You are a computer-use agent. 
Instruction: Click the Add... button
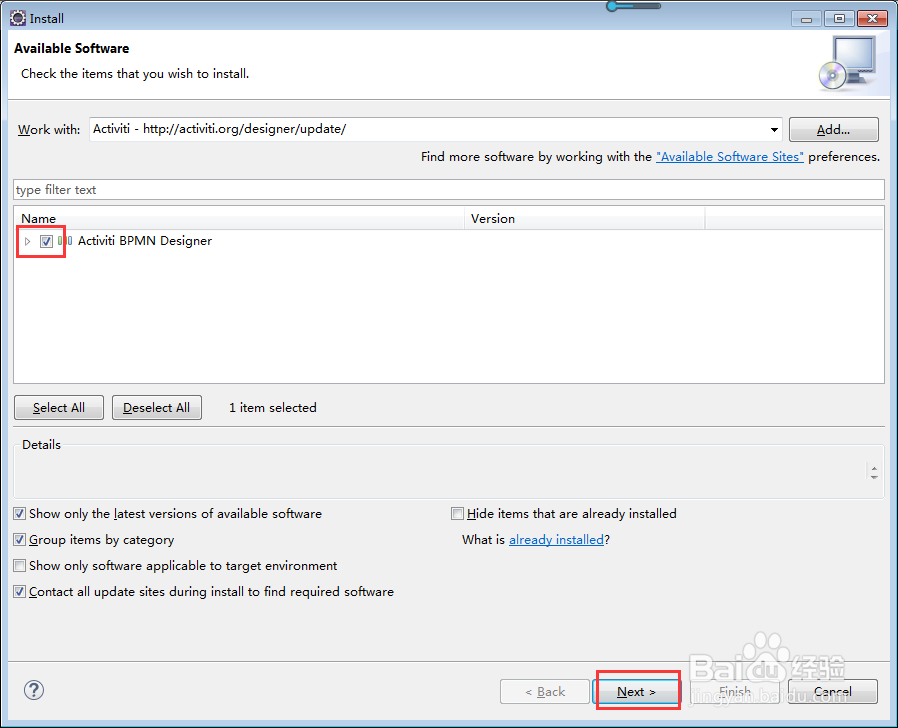pyautogui.click(x=833, y=129)
